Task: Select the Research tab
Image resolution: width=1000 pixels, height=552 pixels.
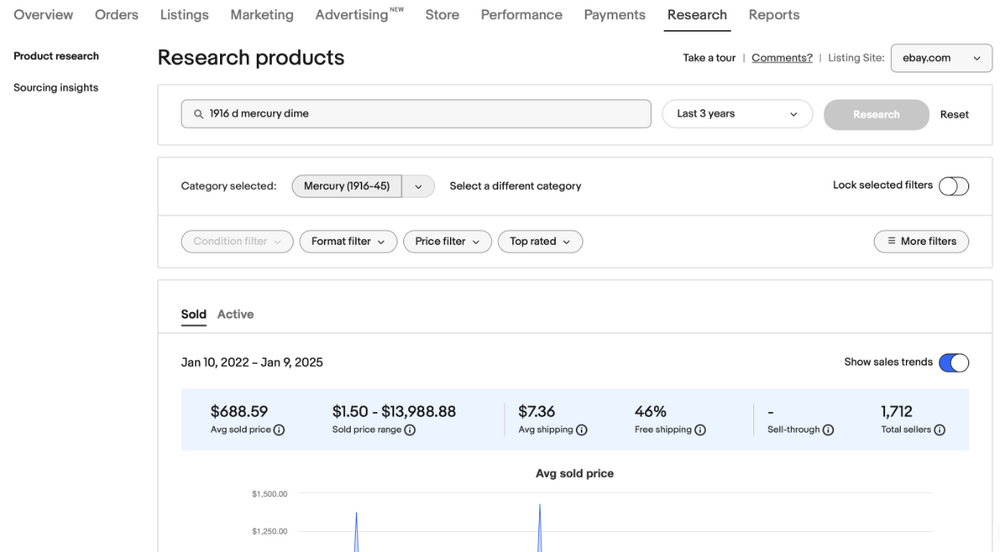Action: pos(697,15)
